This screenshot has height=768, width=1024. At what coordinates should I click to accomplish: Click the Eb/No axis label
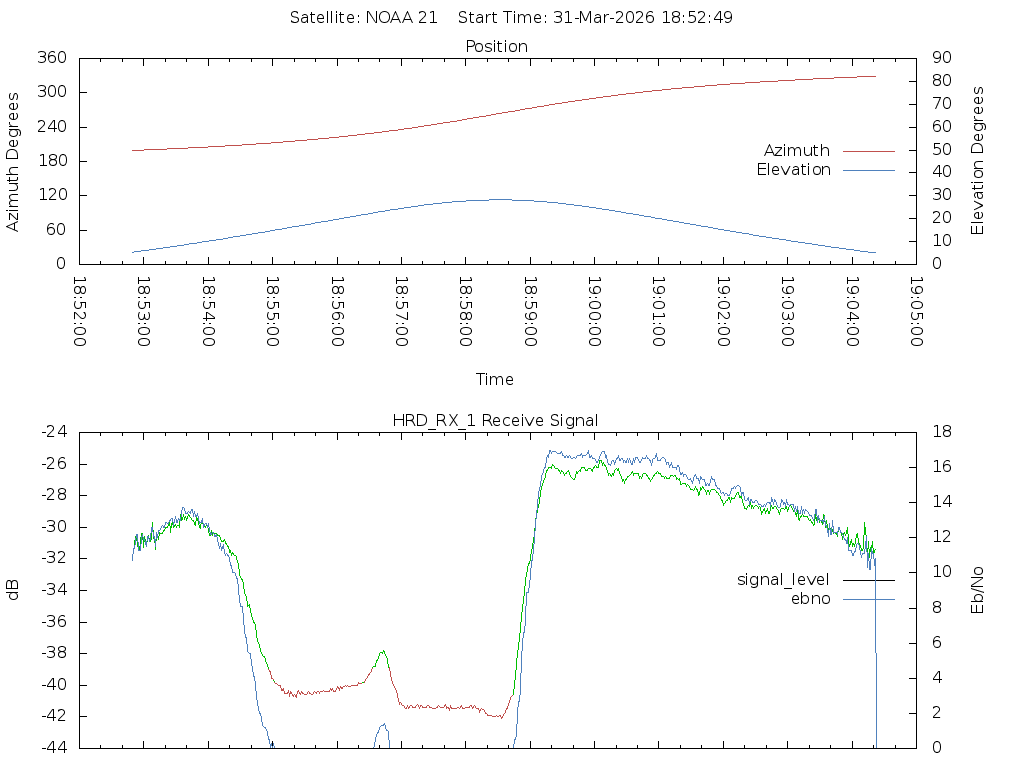(x=978, y=589)
